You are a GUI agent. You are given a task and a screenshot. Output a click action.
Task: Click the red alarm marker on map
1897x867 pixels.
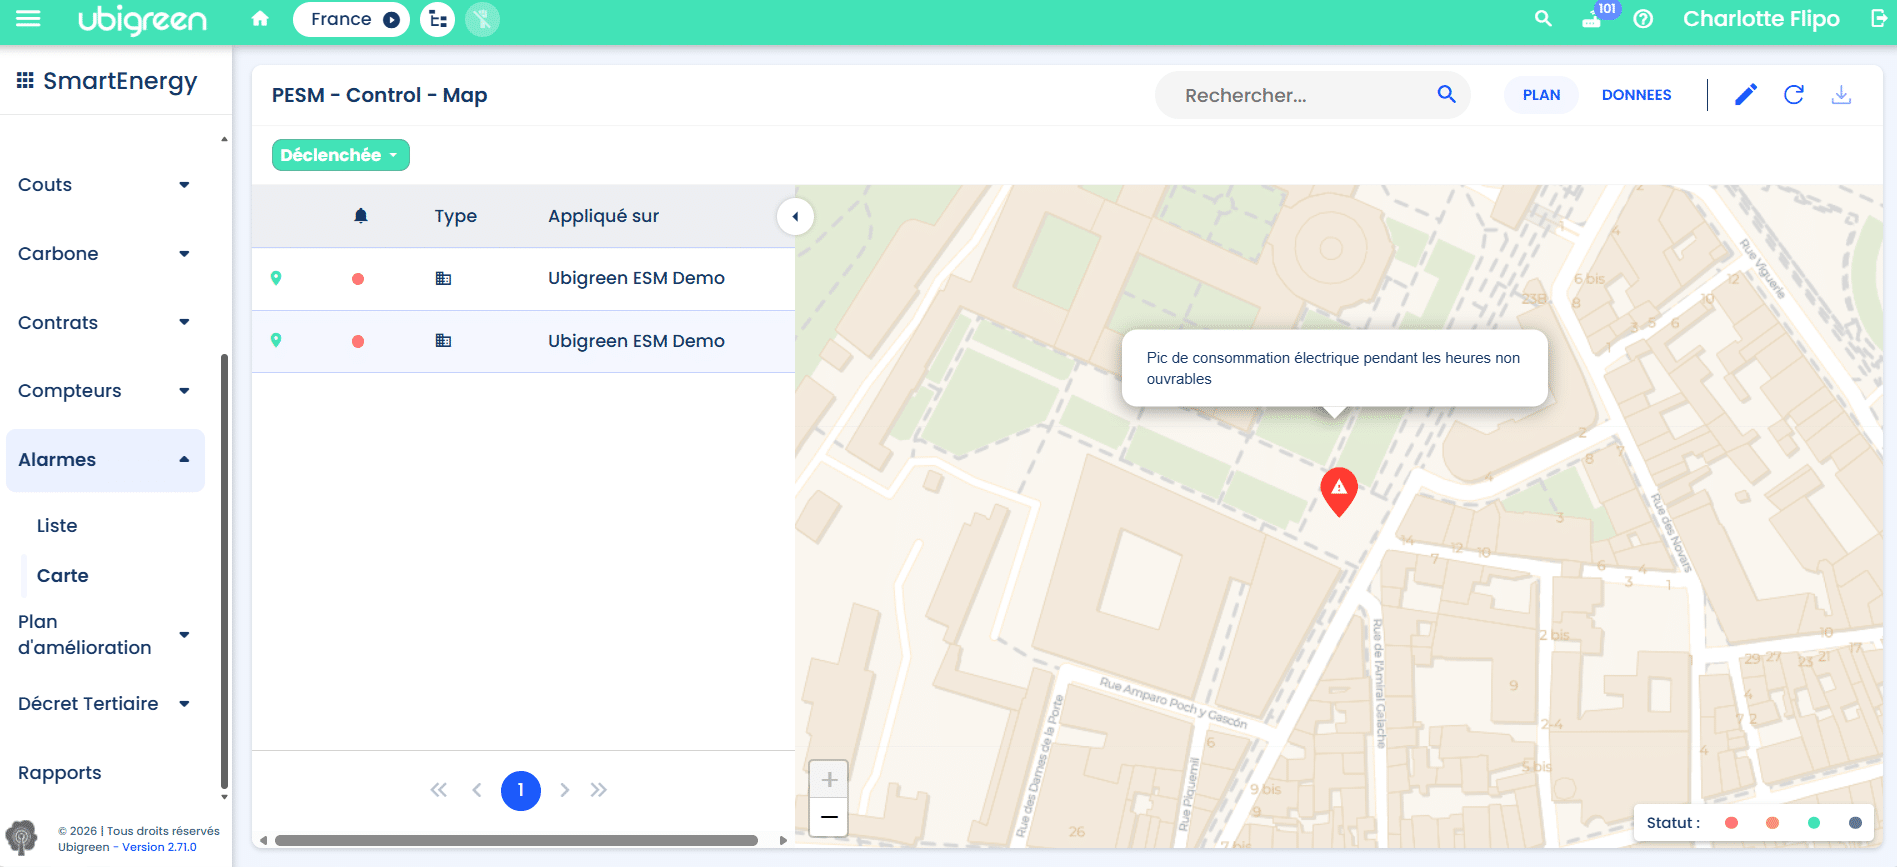1339,490
